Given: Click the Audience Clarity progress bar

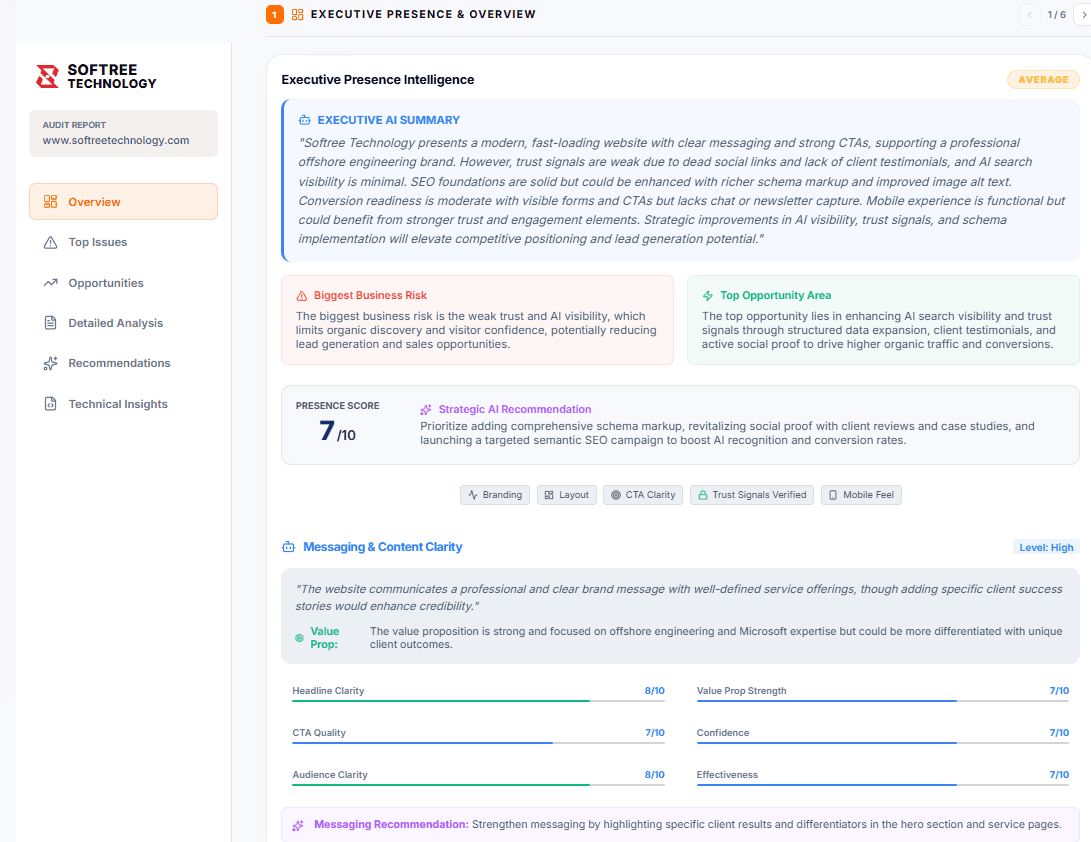Looking at the screenshot, I should 478,784.
